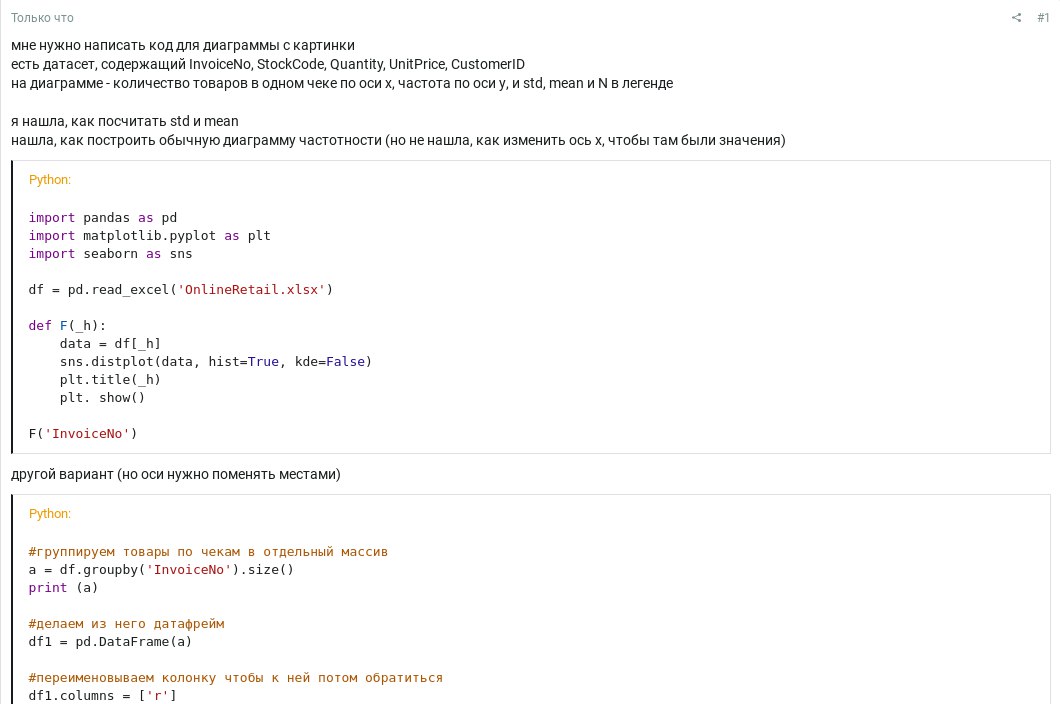This screenshot has height=704, width=1060.
Task: Click the 'data = df[_h]' line
Action: pos(110,344)
